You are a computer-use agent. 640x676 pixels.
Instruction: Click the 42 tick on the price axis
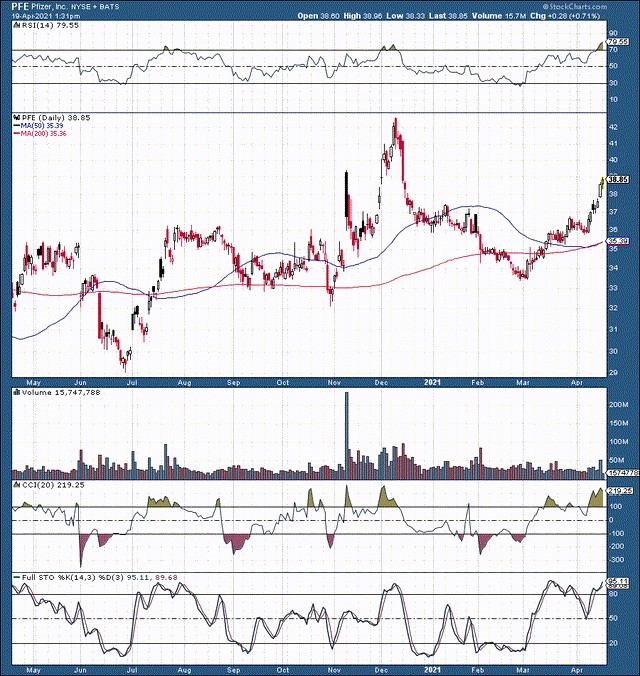coord(613,127)
